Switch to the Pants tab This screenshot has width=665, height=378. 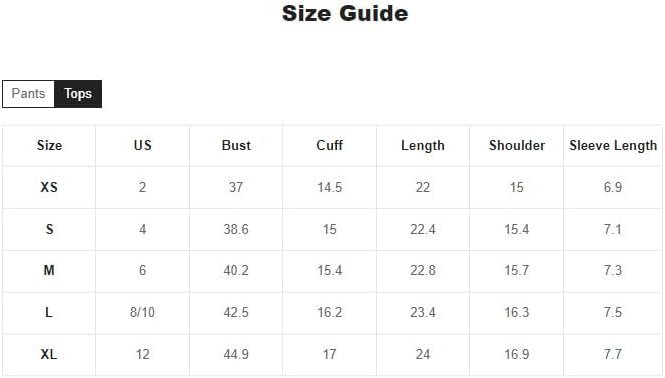click(x=28, y=94)
